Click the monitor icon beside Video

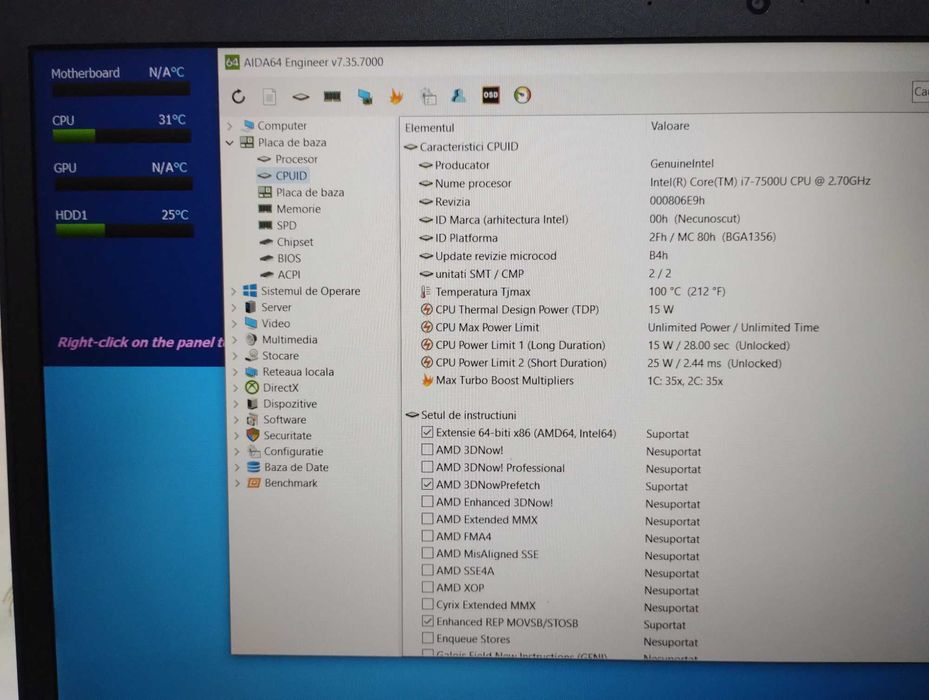pyautogui.click(x=251, y=323)
